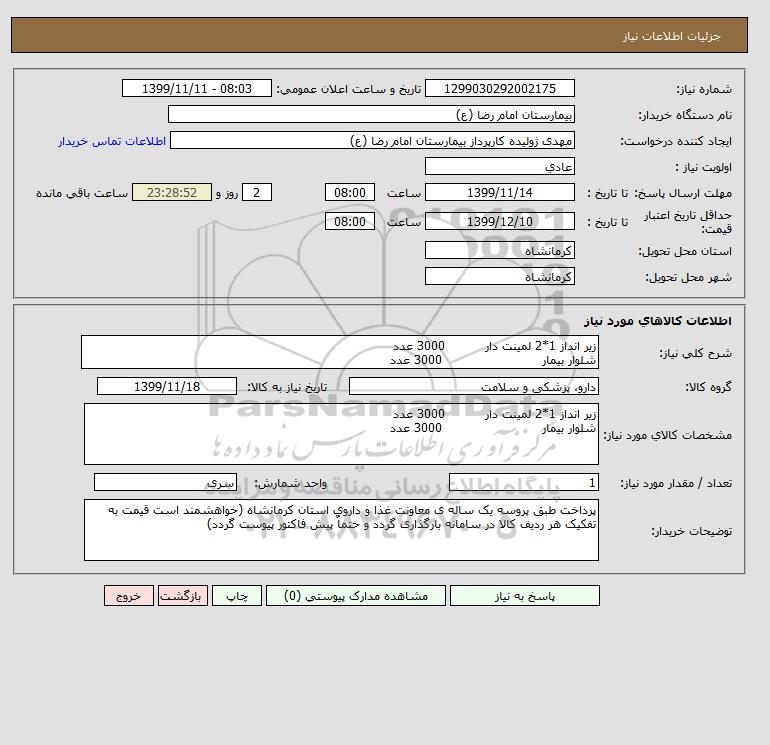Click the label نام دستگاه خریدار
Screen dimensions: 770x745
[685, 115]
